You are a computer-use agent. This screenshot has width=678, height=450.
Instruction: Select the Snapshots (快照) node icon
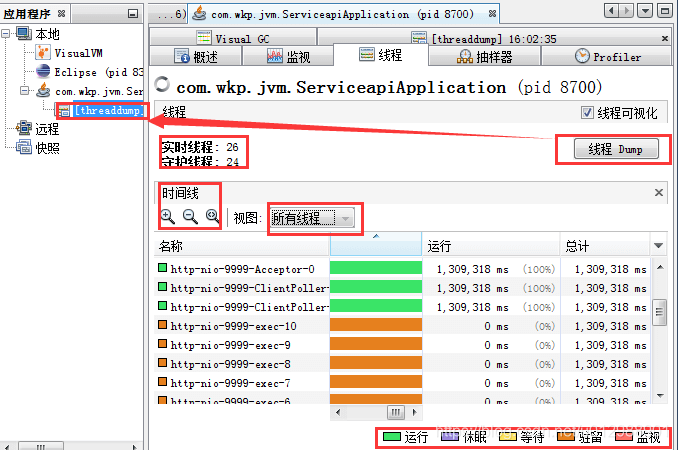[x=24, y=147]
